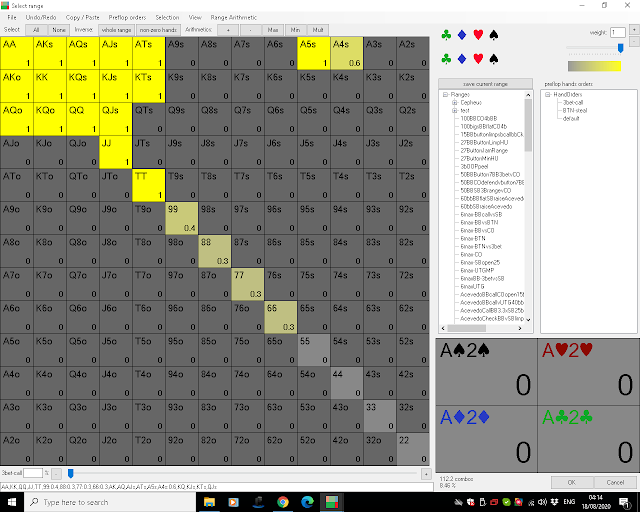
Task: Click the yellow weight gradient bar
Action: [594, 66]
